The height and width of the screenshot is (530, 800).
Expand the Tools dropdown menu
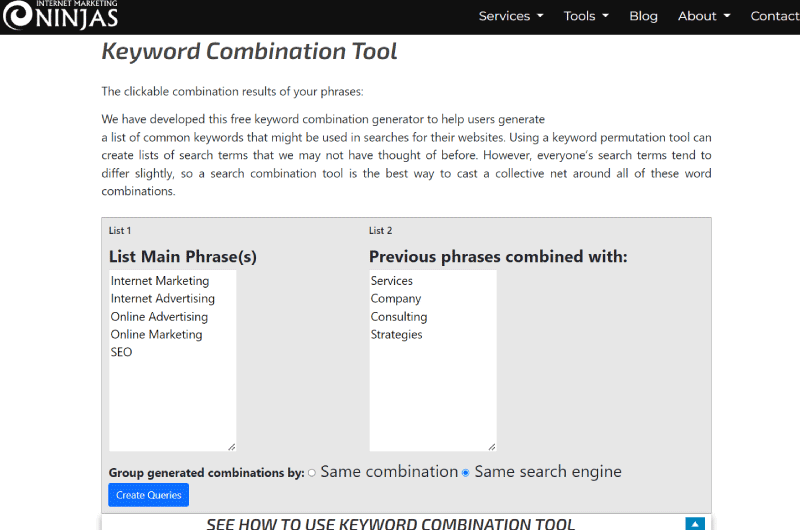point(586,16)
